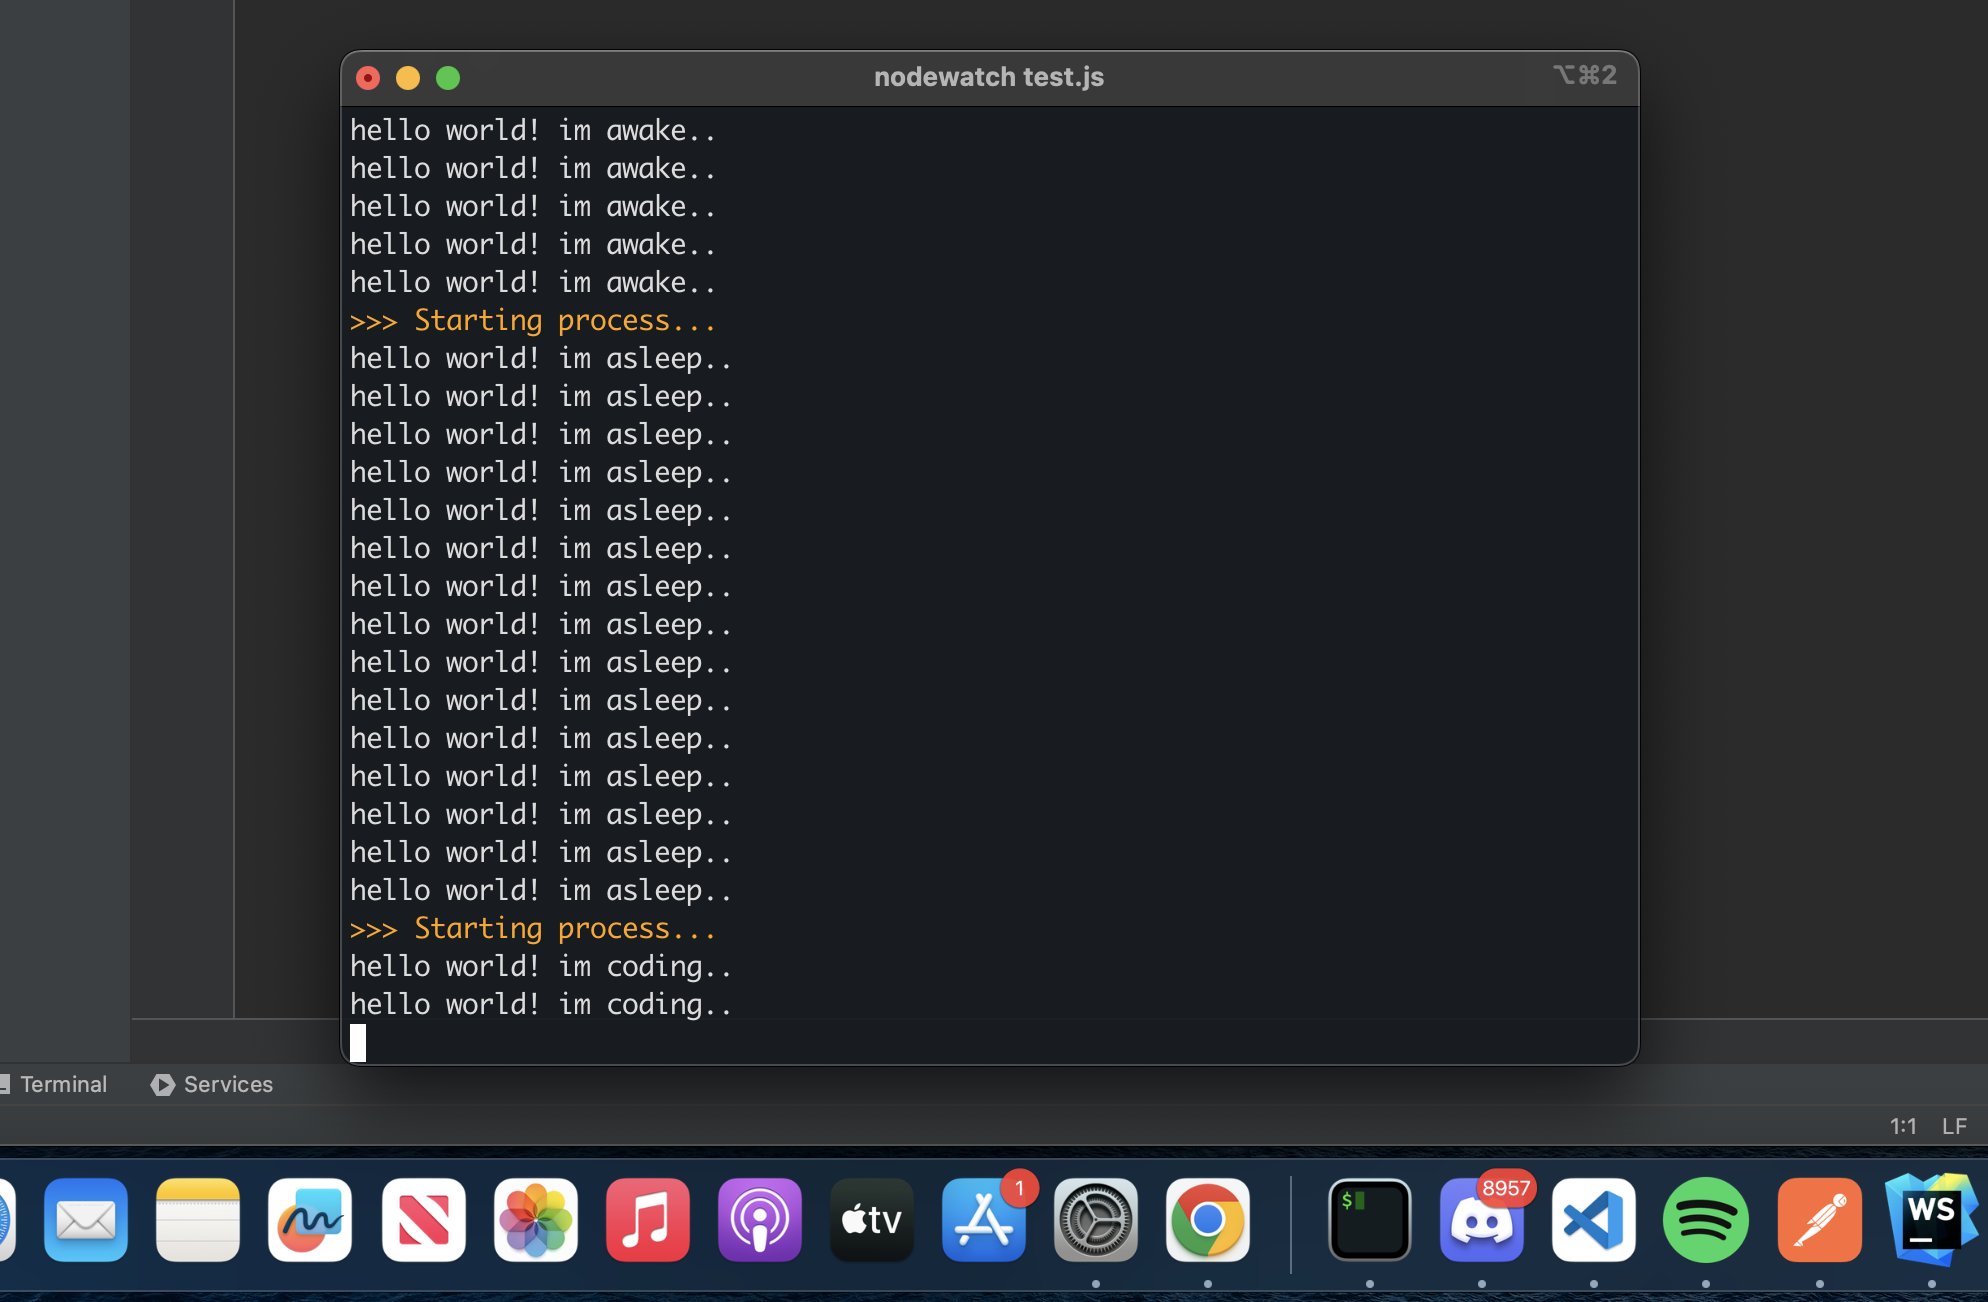
Task: Open the Mail app in dock
Action: [x=86, y=1220]
